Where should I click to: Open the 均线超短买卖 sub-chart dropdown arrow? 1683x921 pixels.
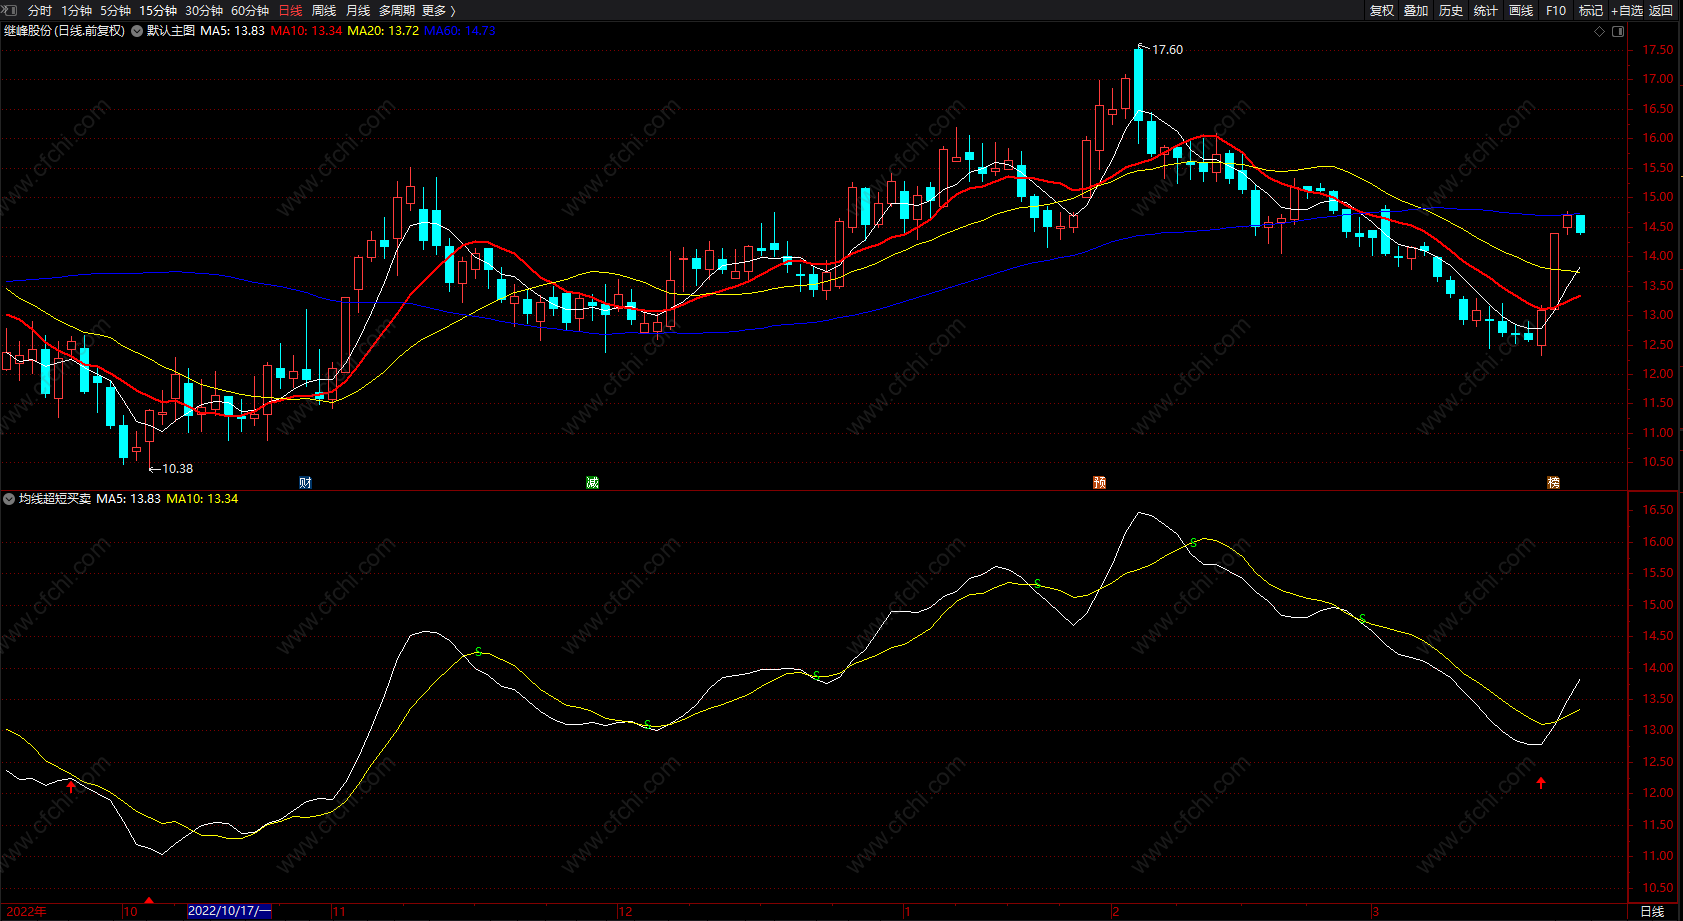pos(9,498)
